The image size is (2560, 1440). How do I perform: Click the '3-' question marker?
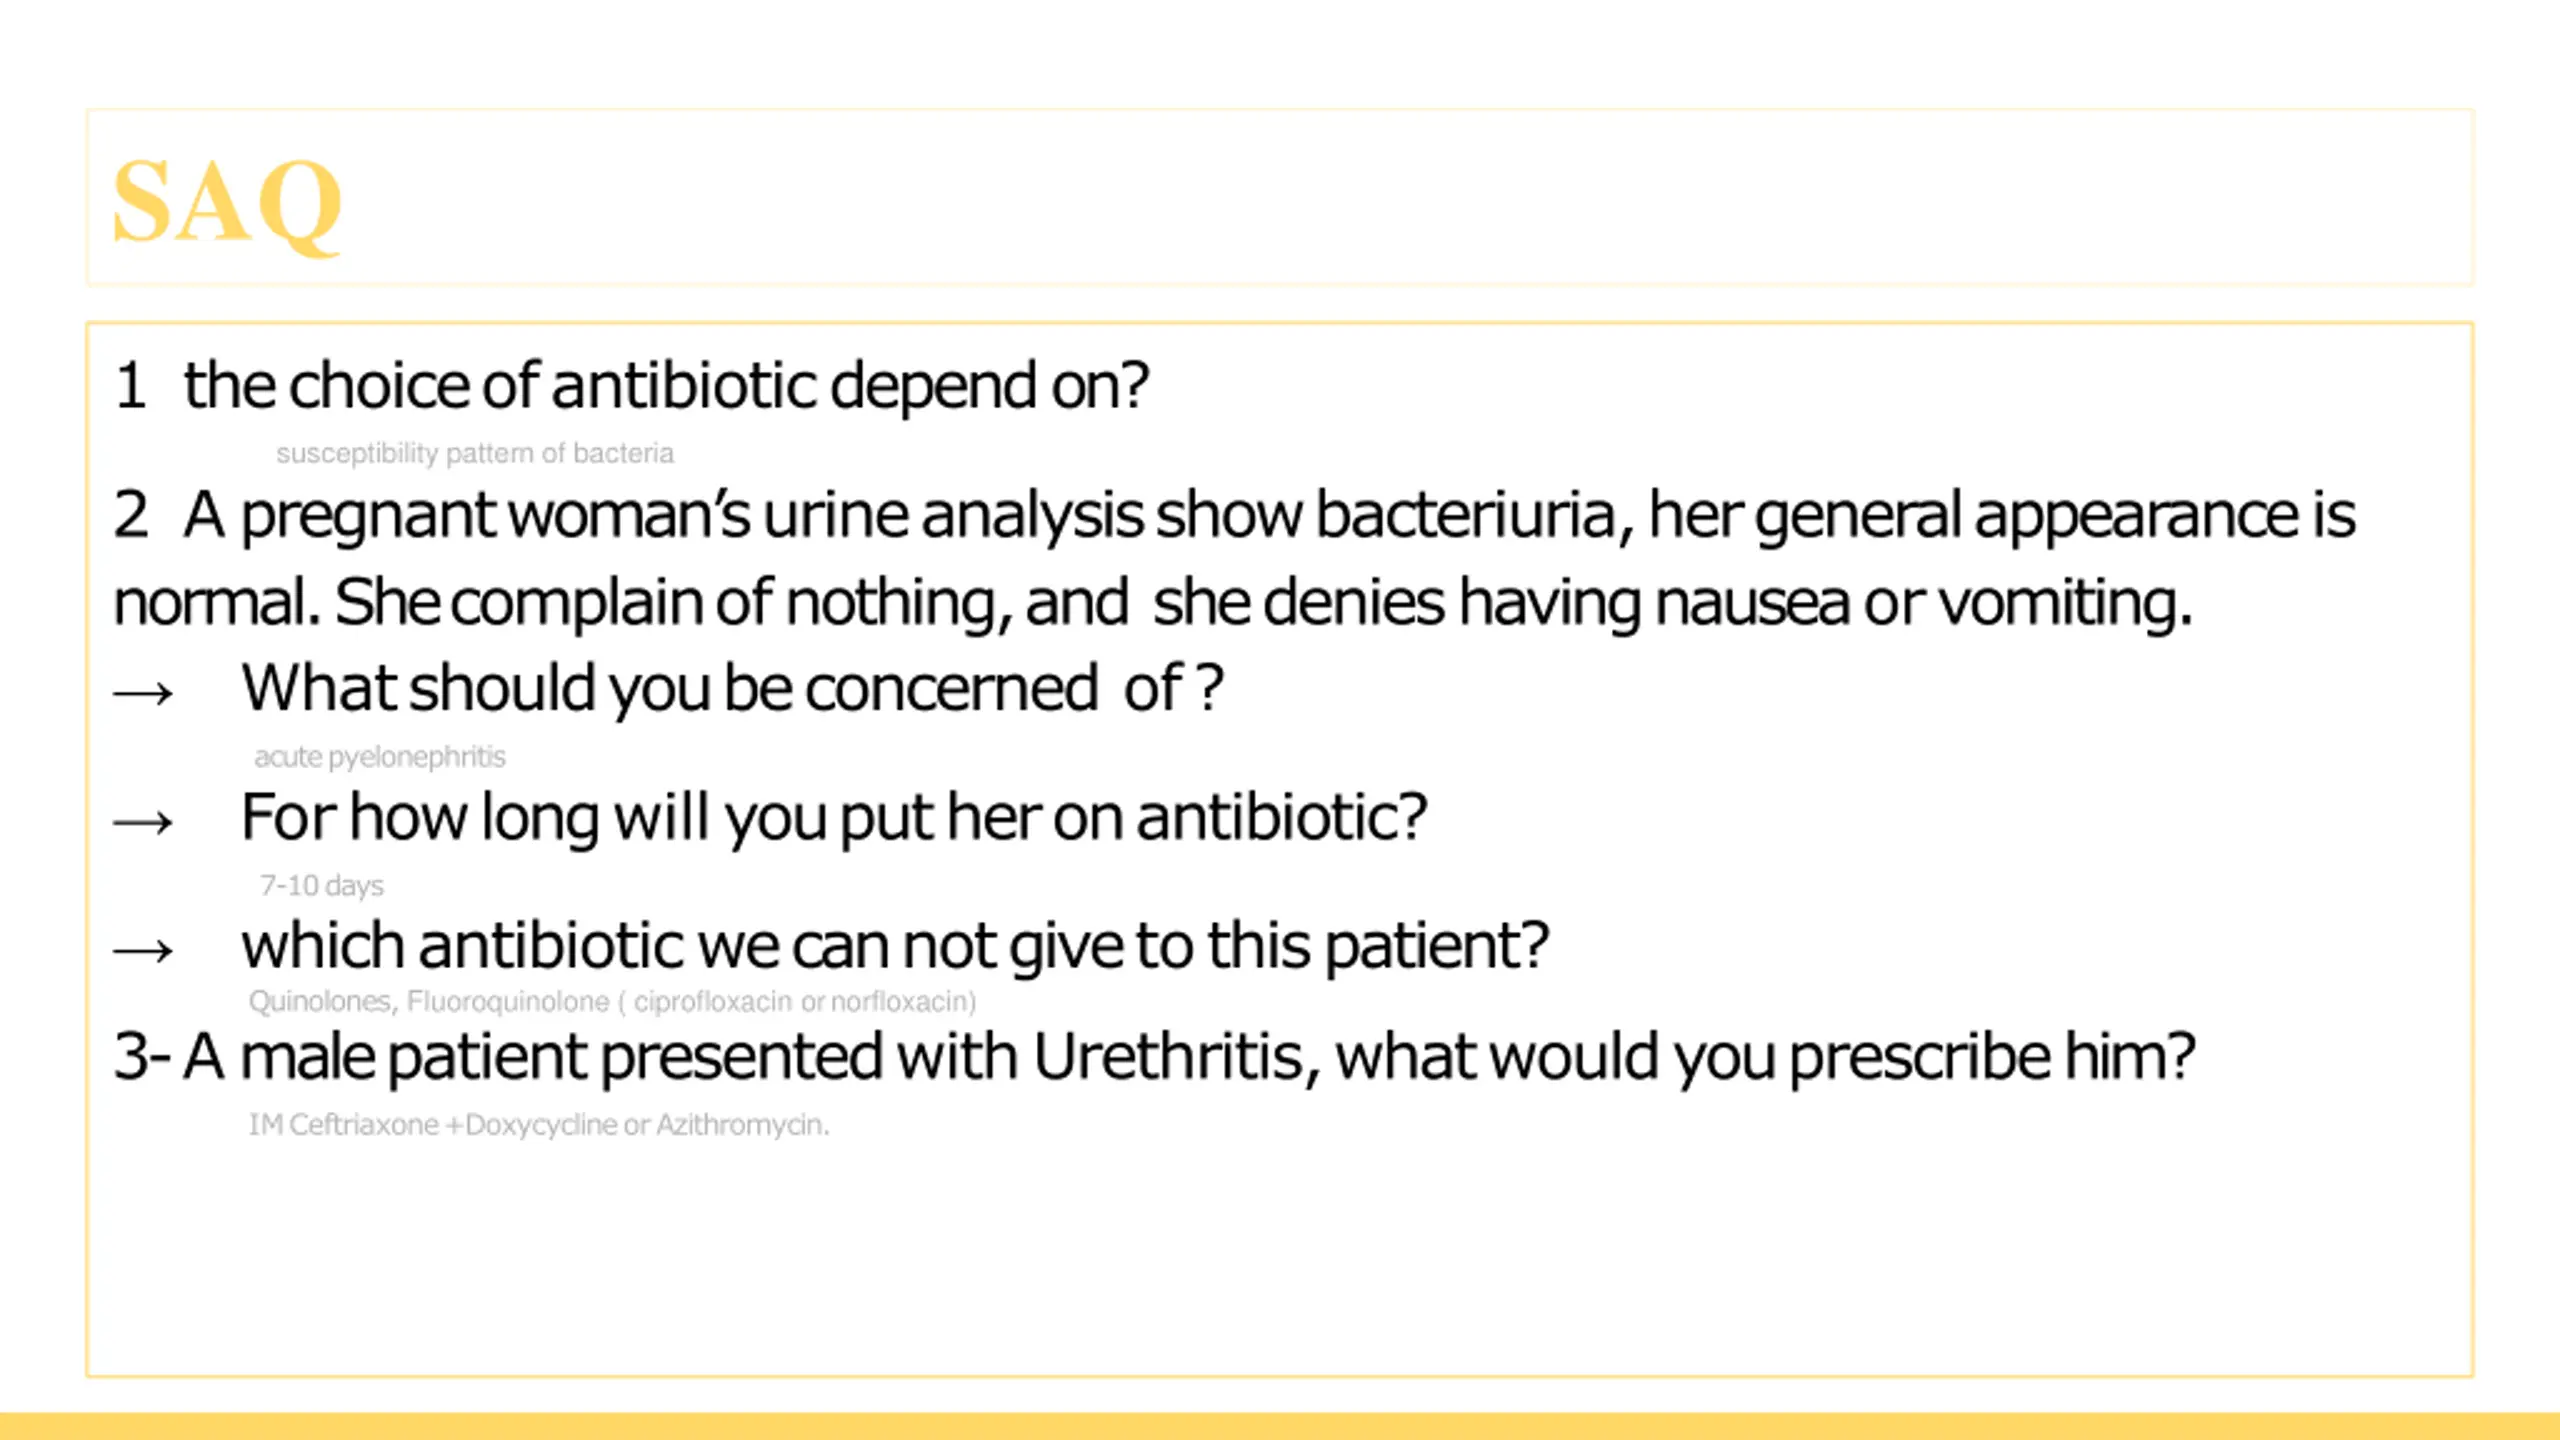point(142,1058)
